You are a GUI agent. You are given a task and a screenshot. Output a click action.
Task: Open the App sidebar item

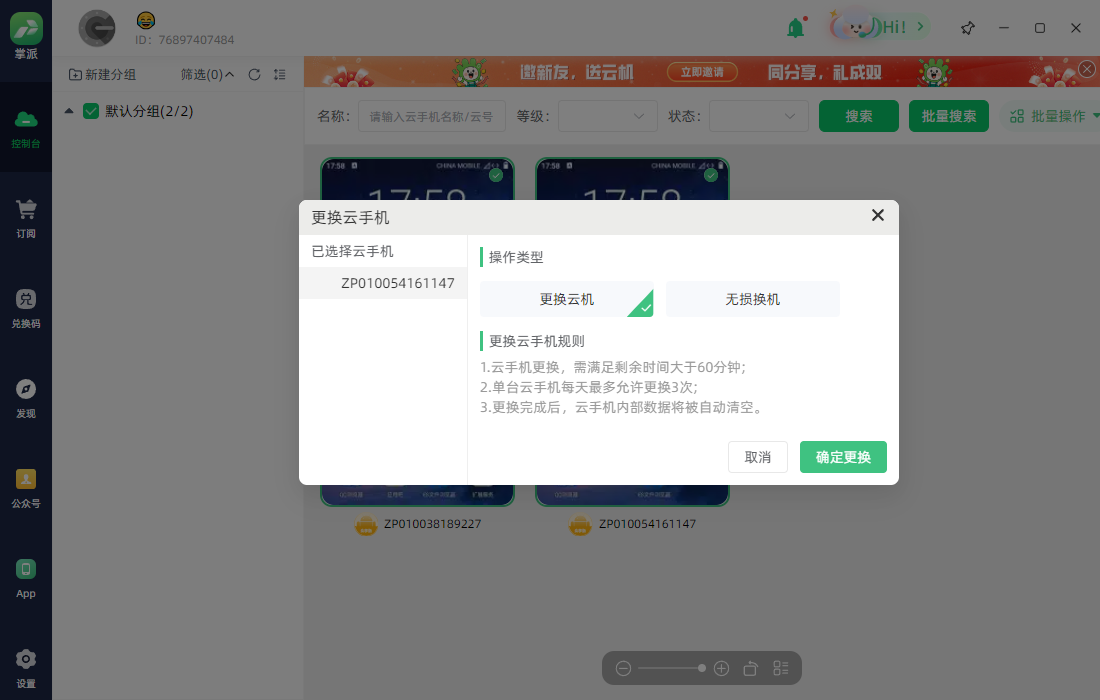(26, 578)
